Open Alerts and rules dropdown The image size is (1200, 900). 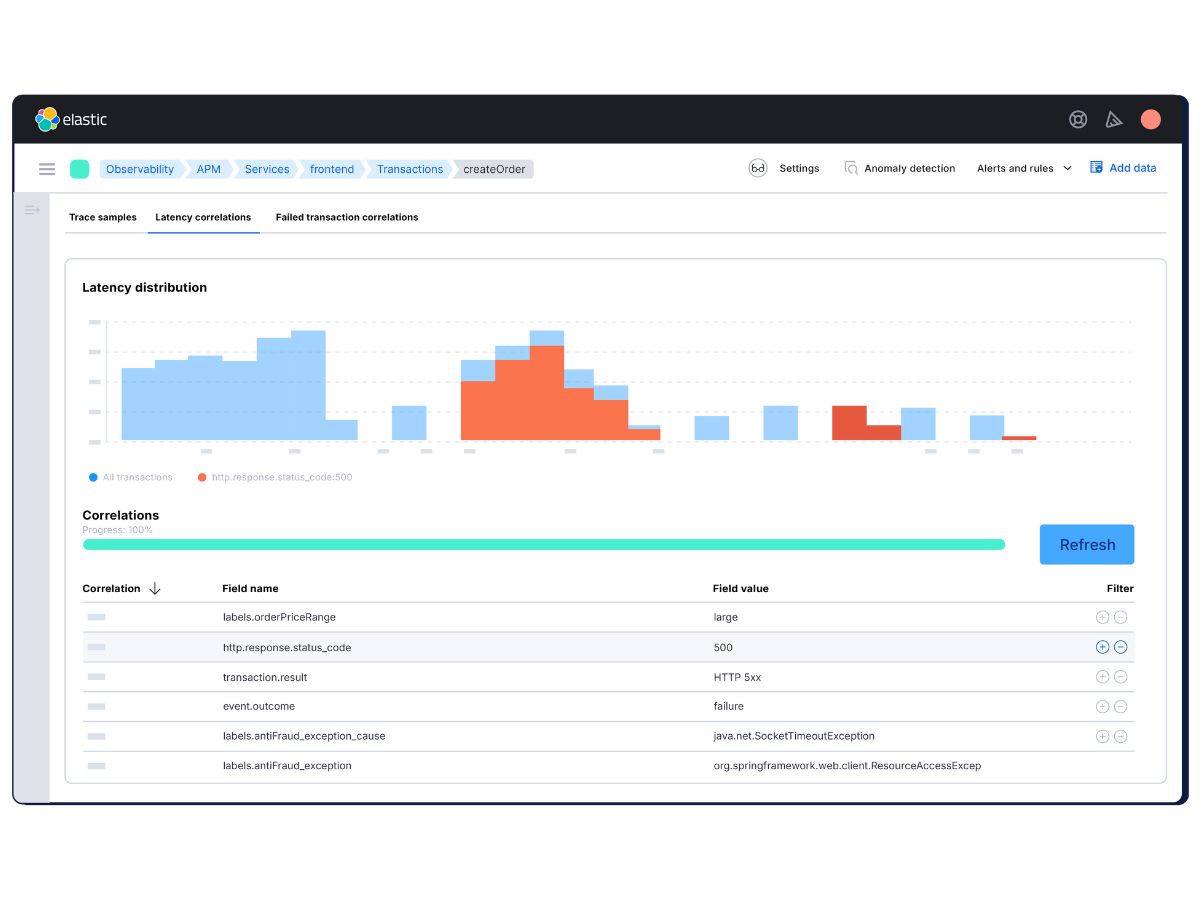click(x=1024, y=168)
